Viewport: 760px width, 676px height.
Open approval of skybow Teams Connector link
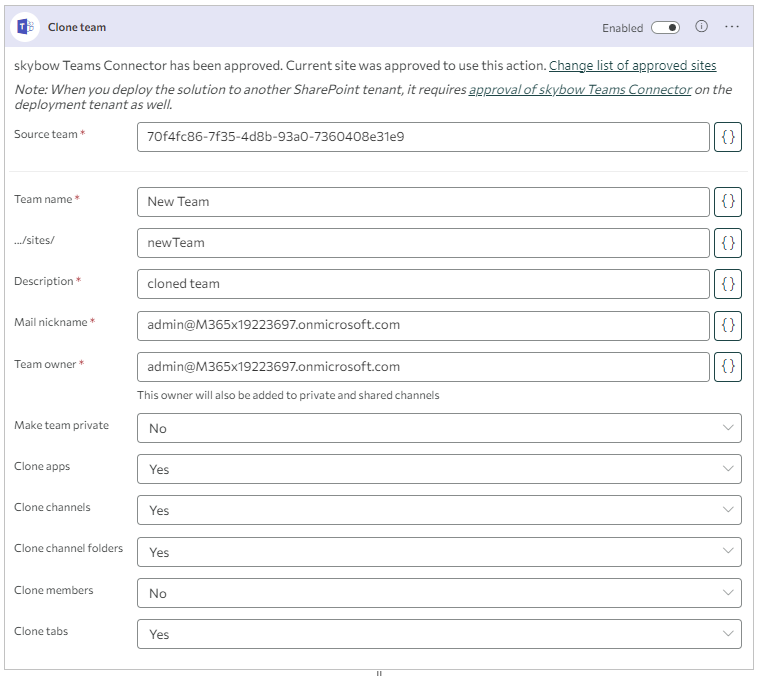coord(580,90)
